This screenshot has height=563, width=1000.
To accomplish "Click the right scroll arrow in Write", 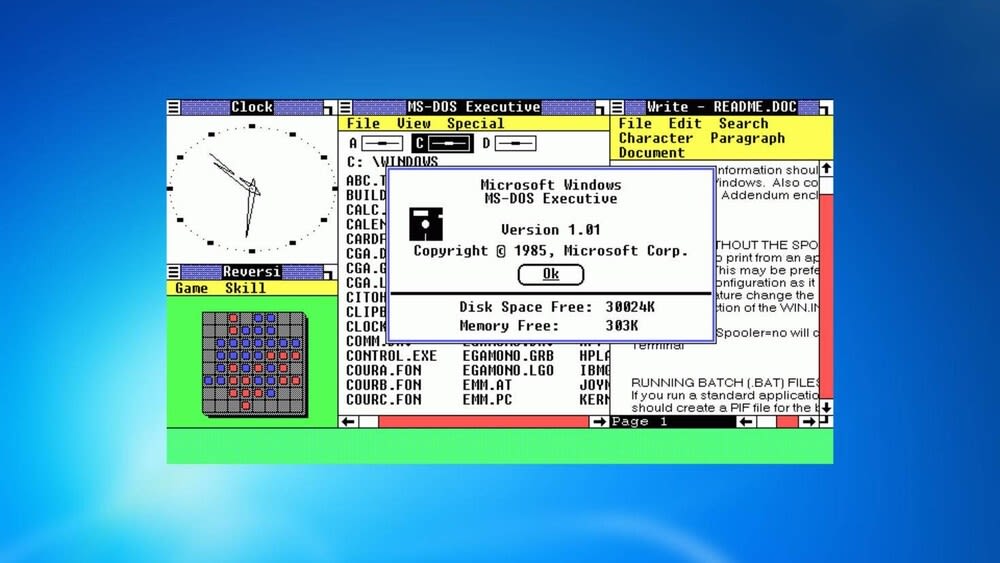I will [x=809, y=421].
